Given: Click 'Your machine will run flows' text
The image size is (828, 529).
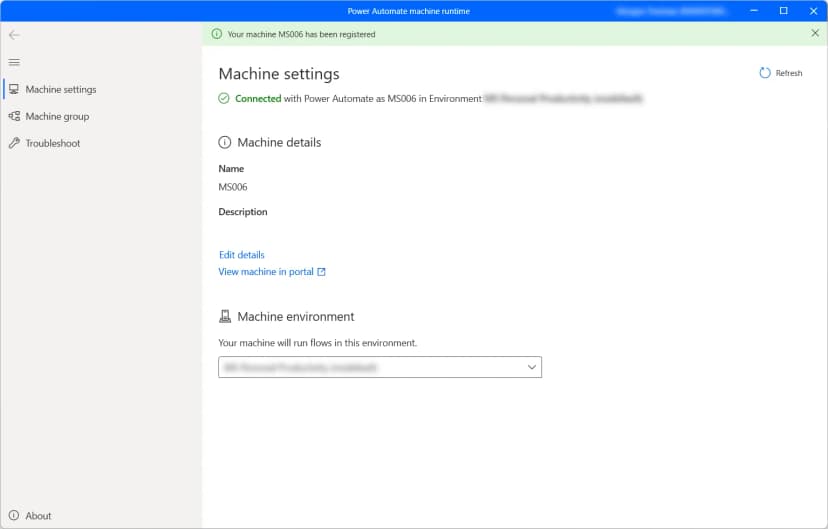Looking at the screenshot, I should tap(317, 343).
